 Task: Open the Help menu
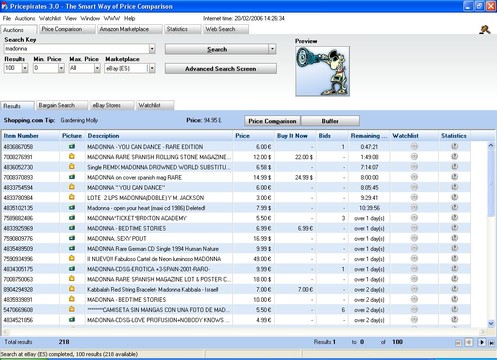coord(129,18)
